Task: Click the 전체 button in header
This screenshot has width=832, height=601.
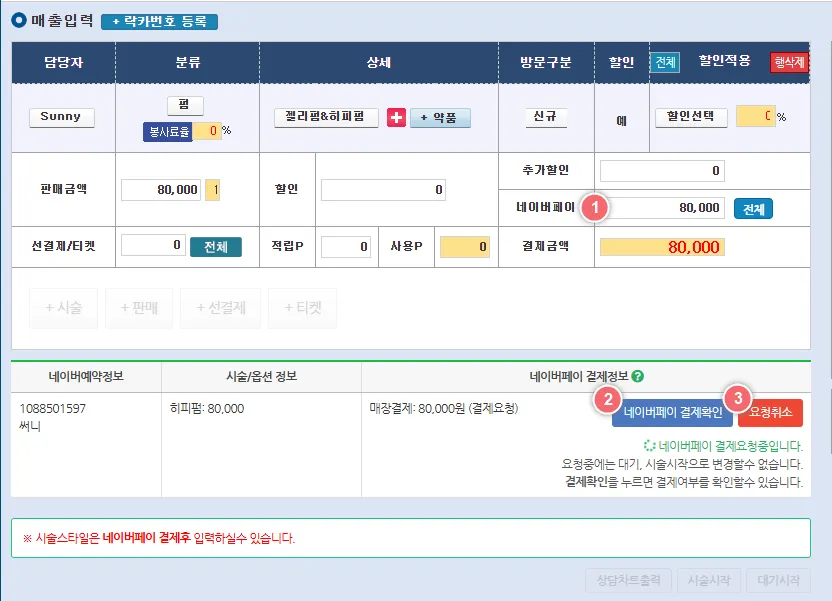Action: (x=665, y=63)
